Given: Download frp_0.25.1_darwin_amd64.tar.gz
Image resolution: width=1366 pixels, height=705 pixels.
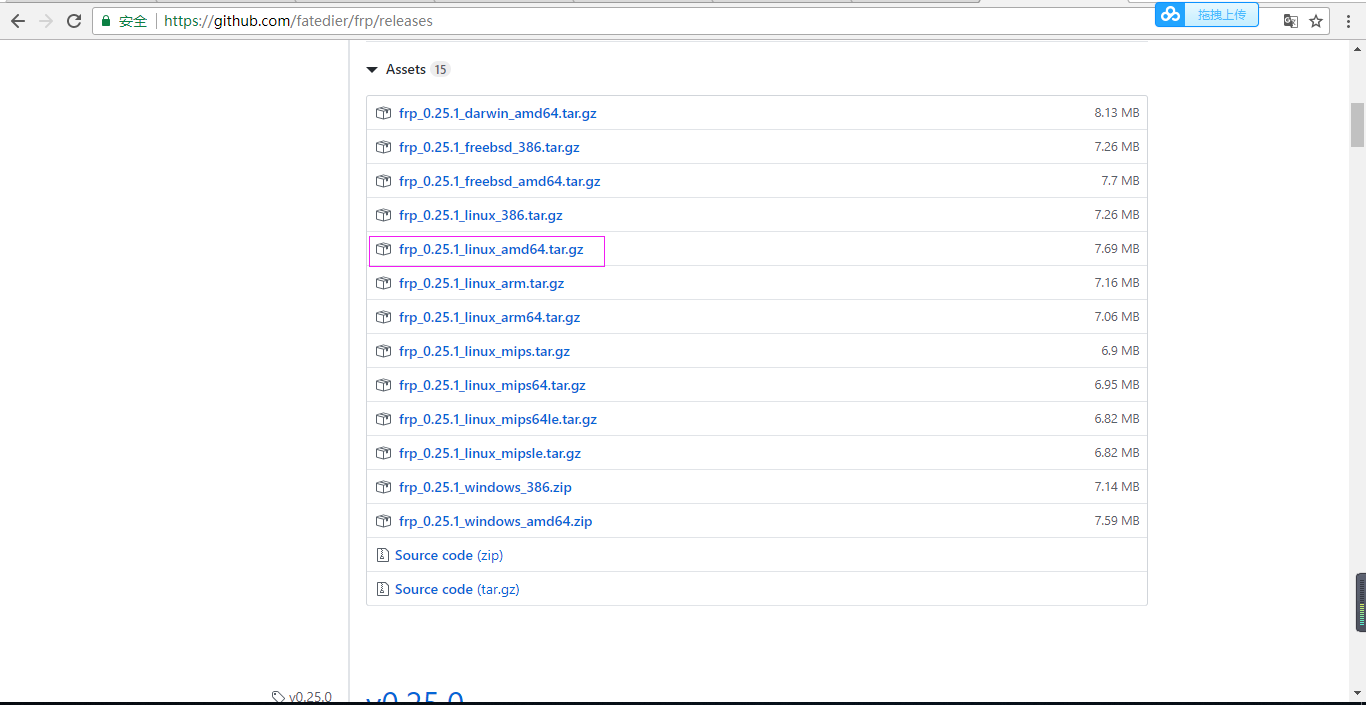Looking at the screenshot, I should [x=497, y=113].
